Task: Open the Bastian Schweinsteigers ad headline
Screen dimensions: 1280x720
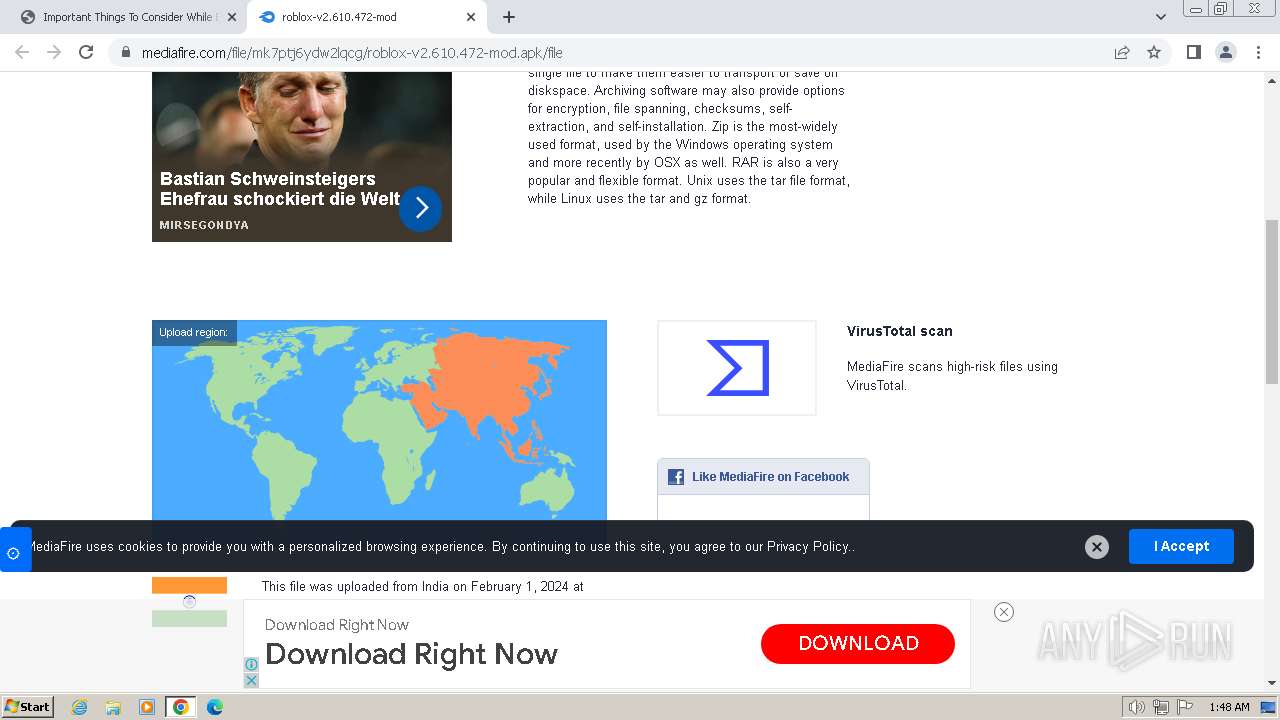Action: pos(280,188)
